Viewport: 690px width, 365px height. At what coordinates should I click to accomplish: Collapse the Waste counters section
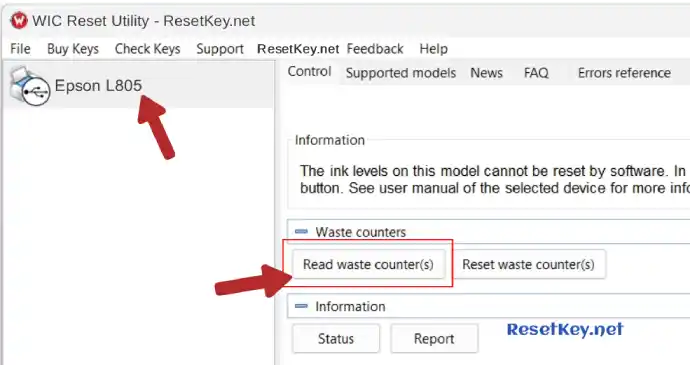[301, 232]
